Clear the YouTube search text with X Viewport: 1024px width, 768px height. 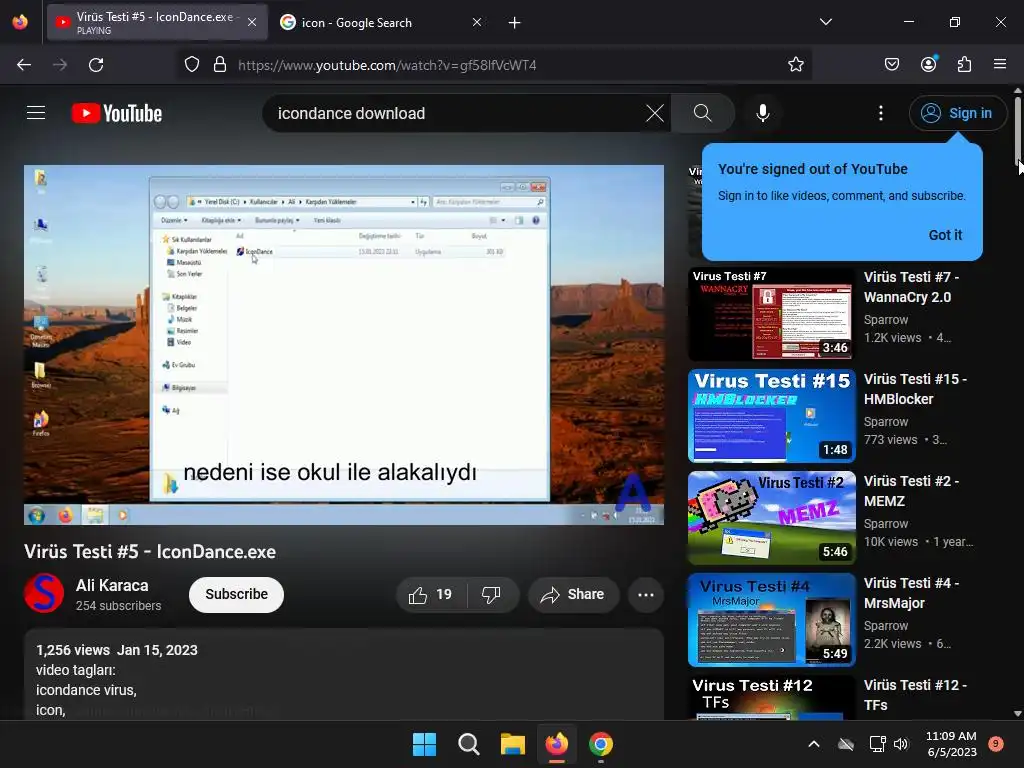coord(654,113)
